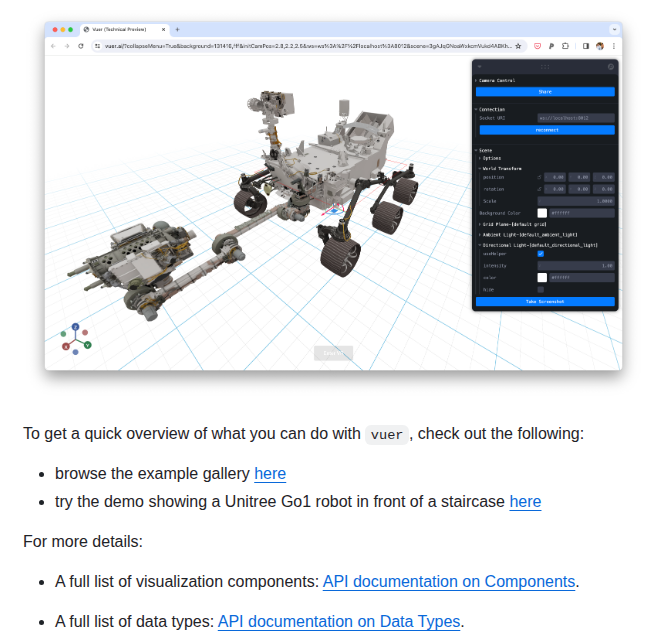Image resolution: width=645 pixels, height=632 pixels.
Task: Click the Background Color hex field
Action: 582,213
